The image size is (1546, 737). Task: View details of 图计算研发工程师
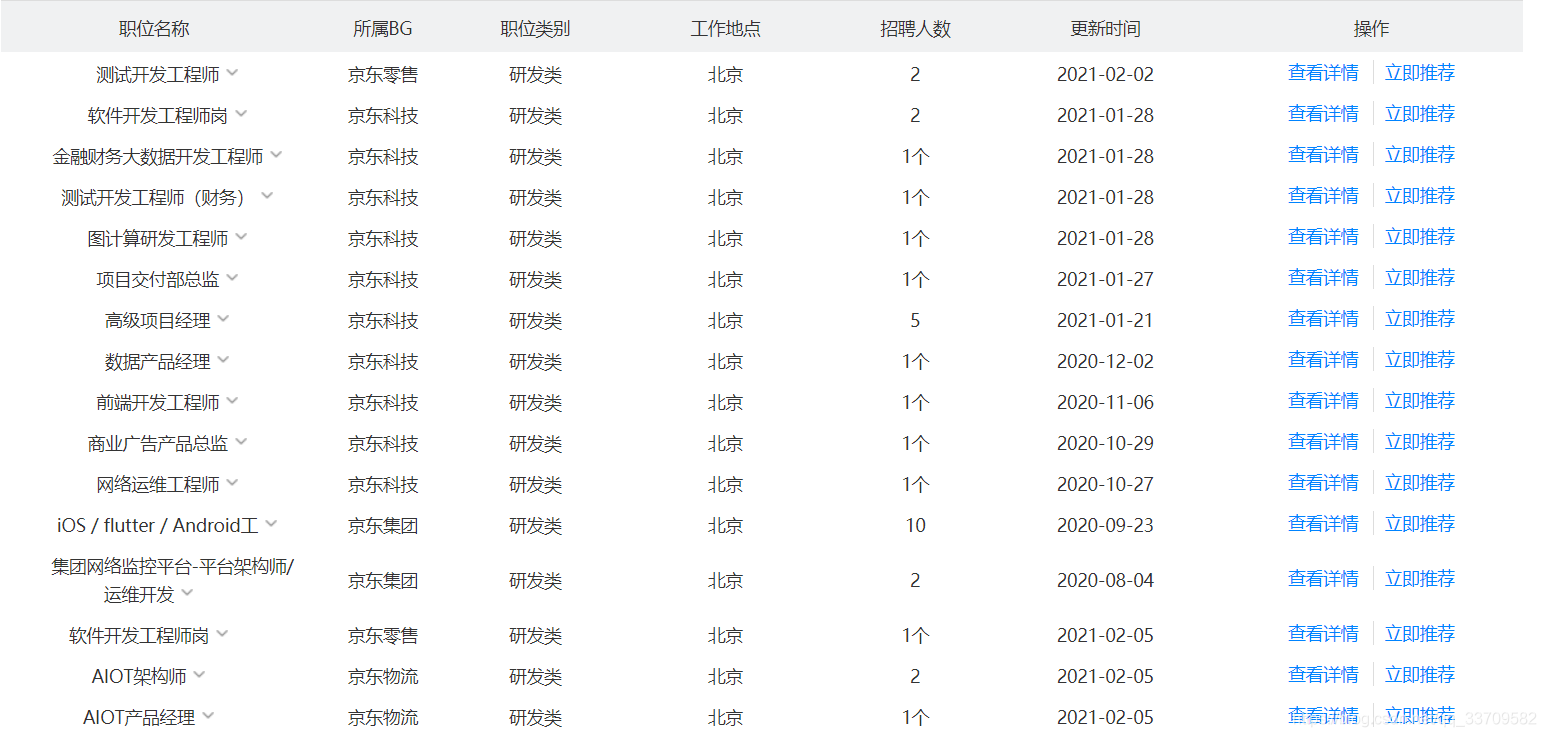click(1323, 237)
